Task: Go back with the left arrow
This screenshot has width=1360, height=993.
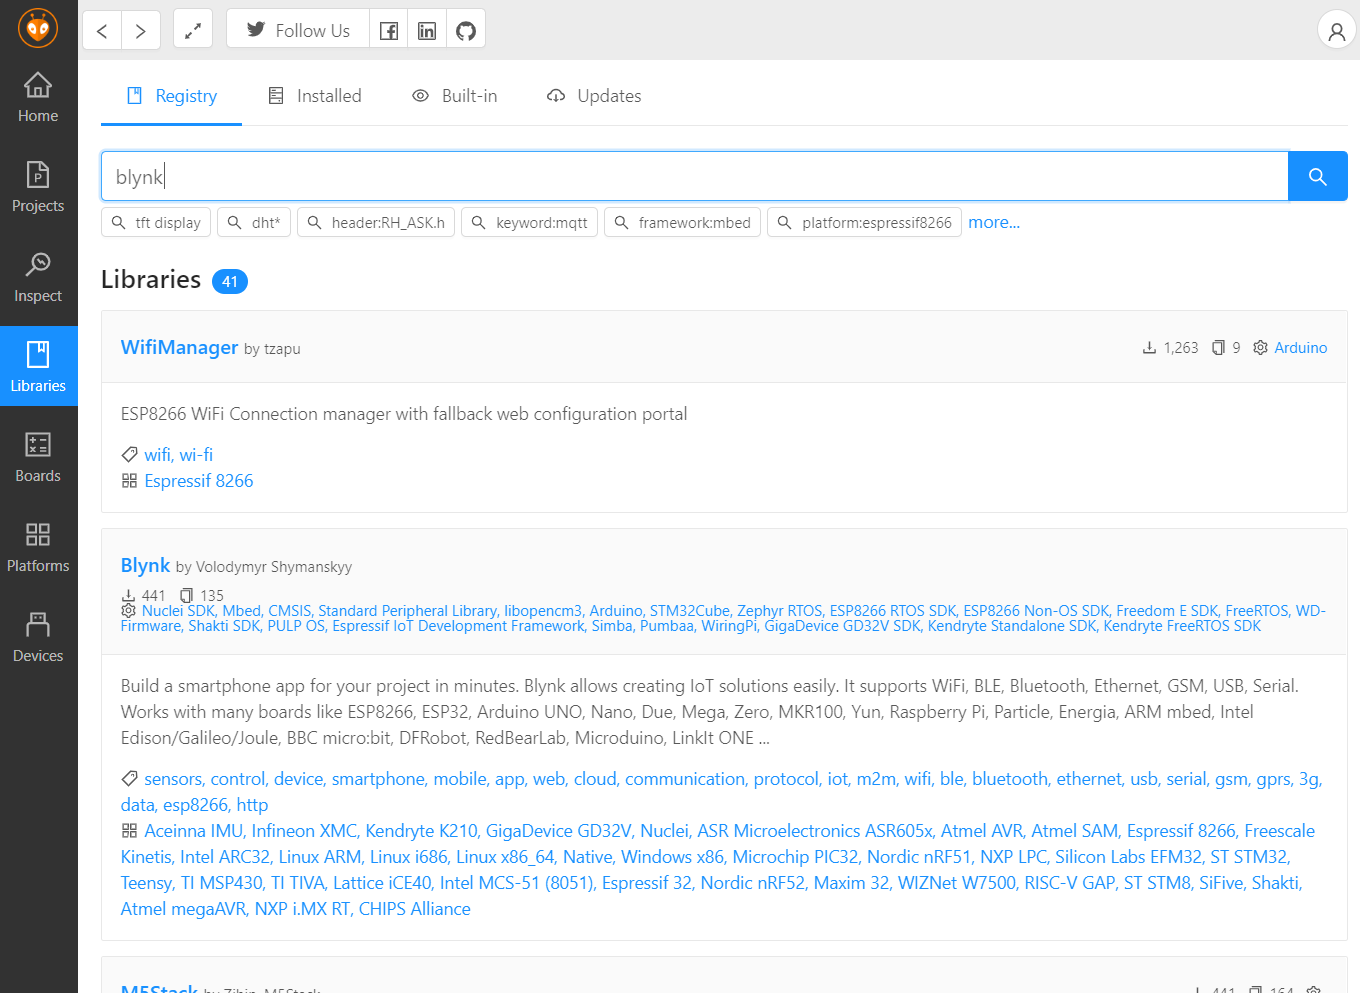Action: [x=102, y=30]
